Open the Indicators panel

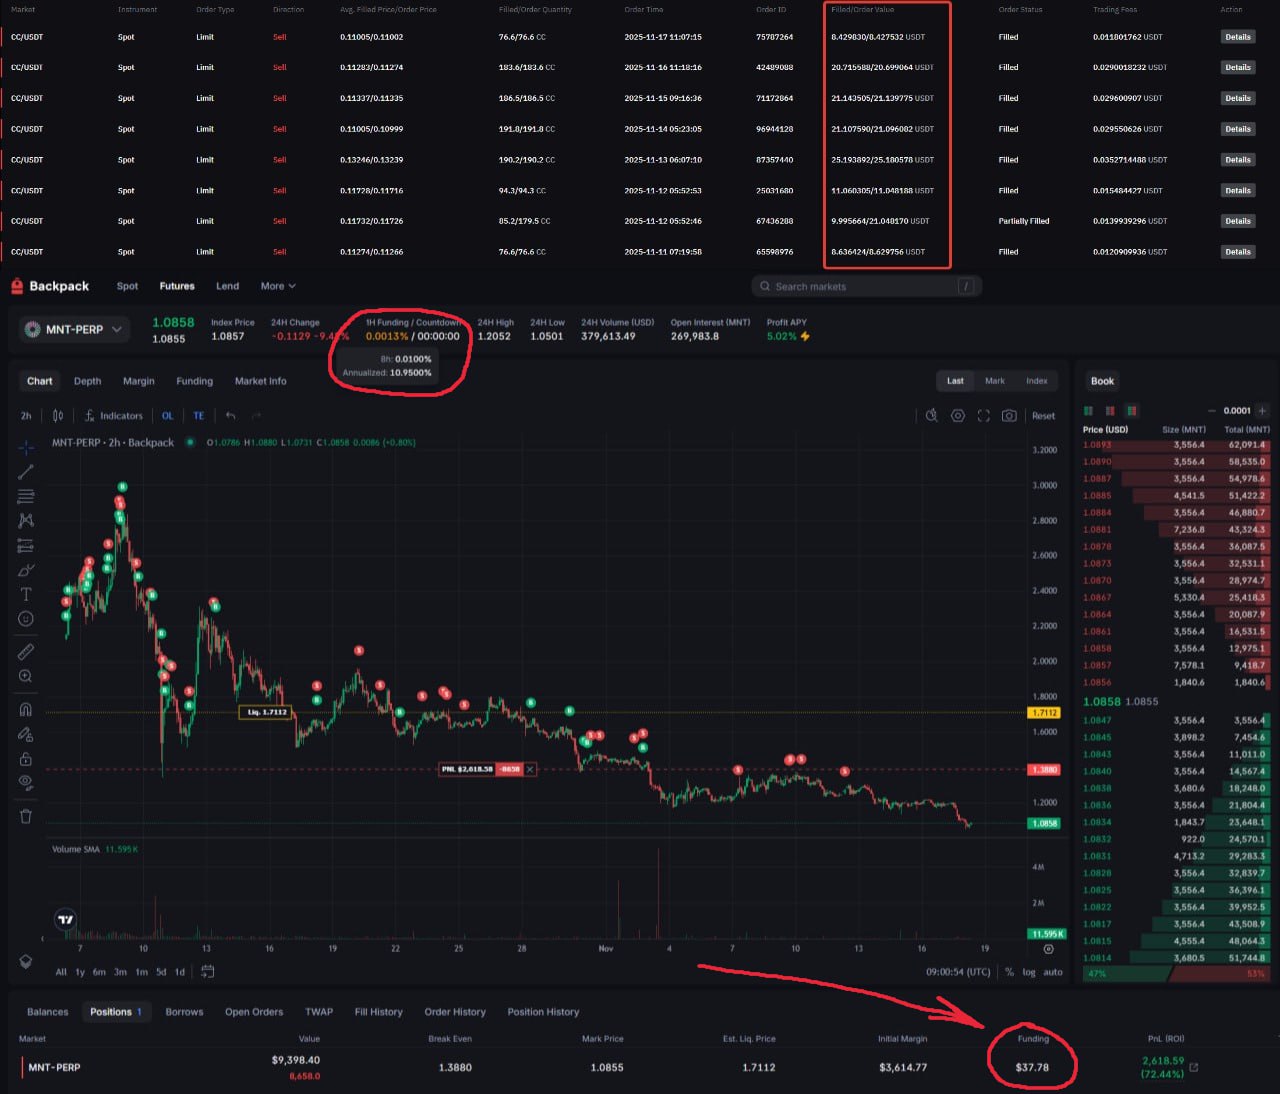(113, 416)
